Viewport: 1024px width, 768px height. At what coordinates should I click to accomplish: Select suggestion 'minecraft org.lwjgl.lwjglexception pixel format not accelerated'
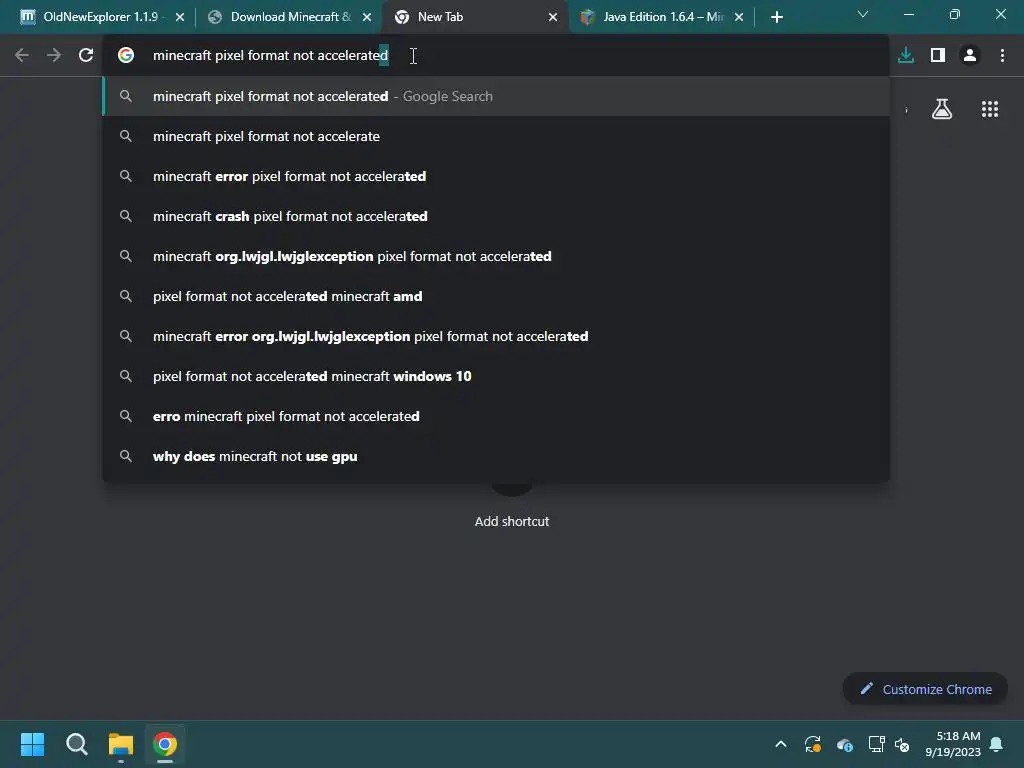[x=496, y=256]
